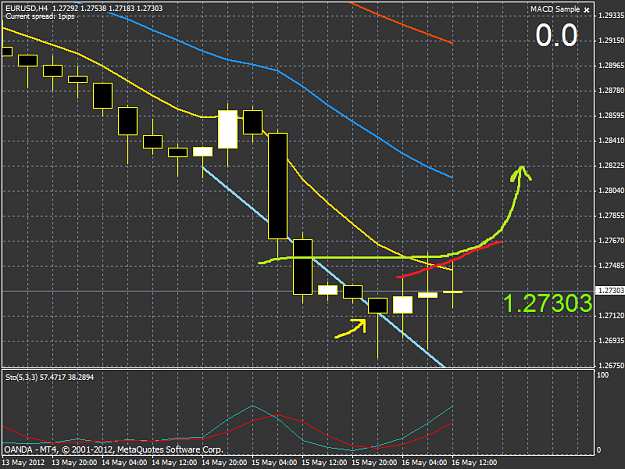Click the '16 May 12:00' time axis label
The width and height of the screenshot is (625, 469).
(x=474, y=463)
